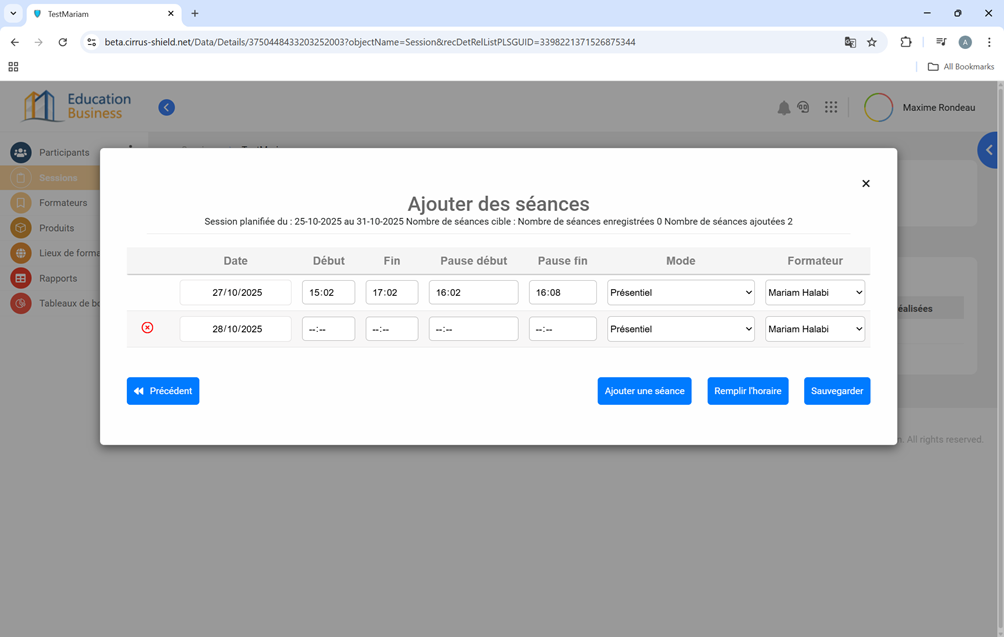Go back with the Précédent button
The height and width of the screenshot is (637, 1004).
(x=163, y=391)
